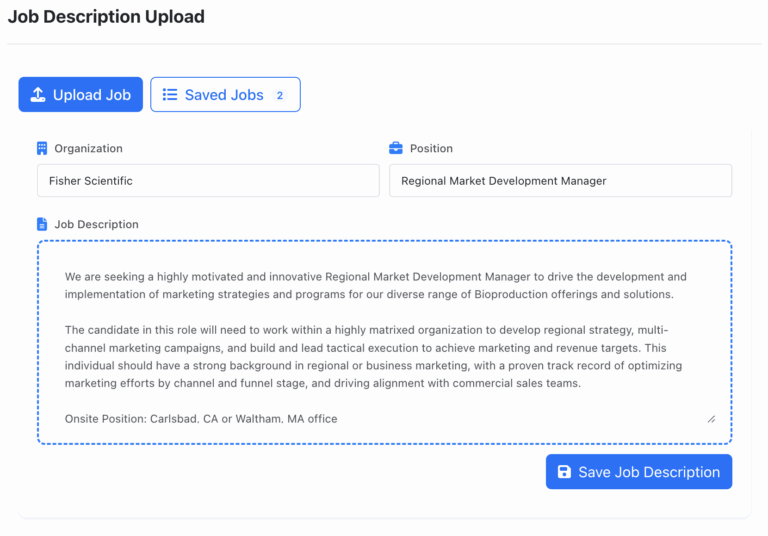
Task: Click the briefcase icon next to Position
Action: (x=396, y=148)
